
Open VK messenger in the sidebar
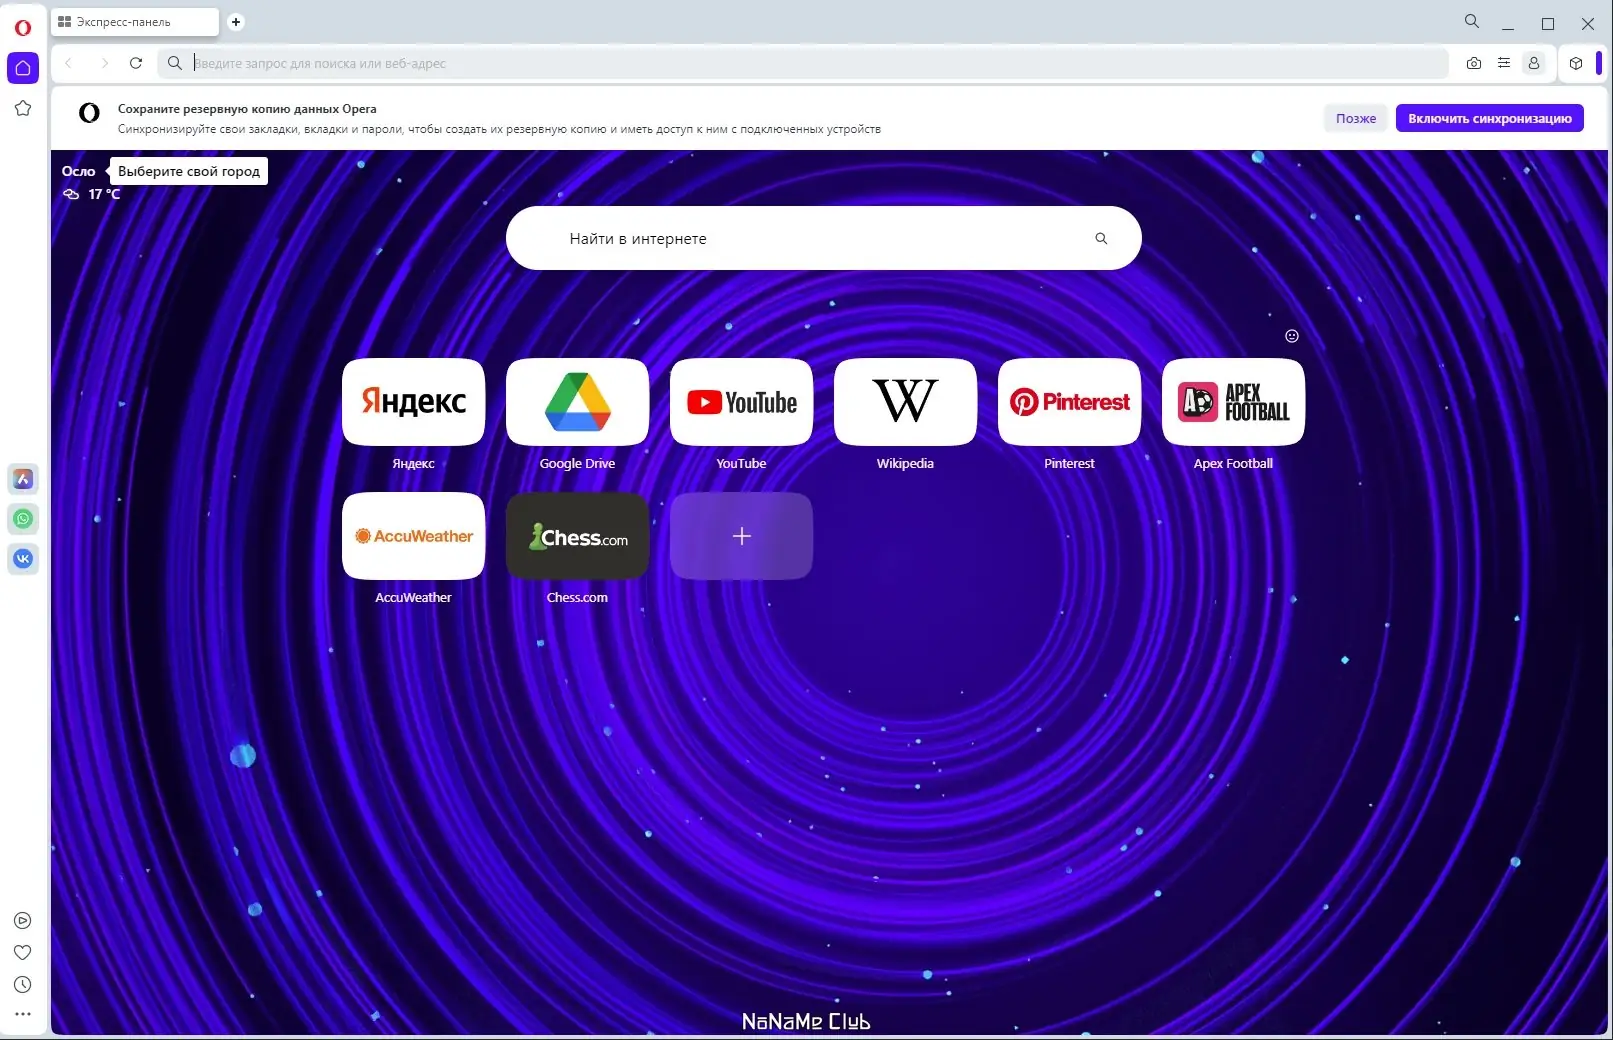click(23, 559)
